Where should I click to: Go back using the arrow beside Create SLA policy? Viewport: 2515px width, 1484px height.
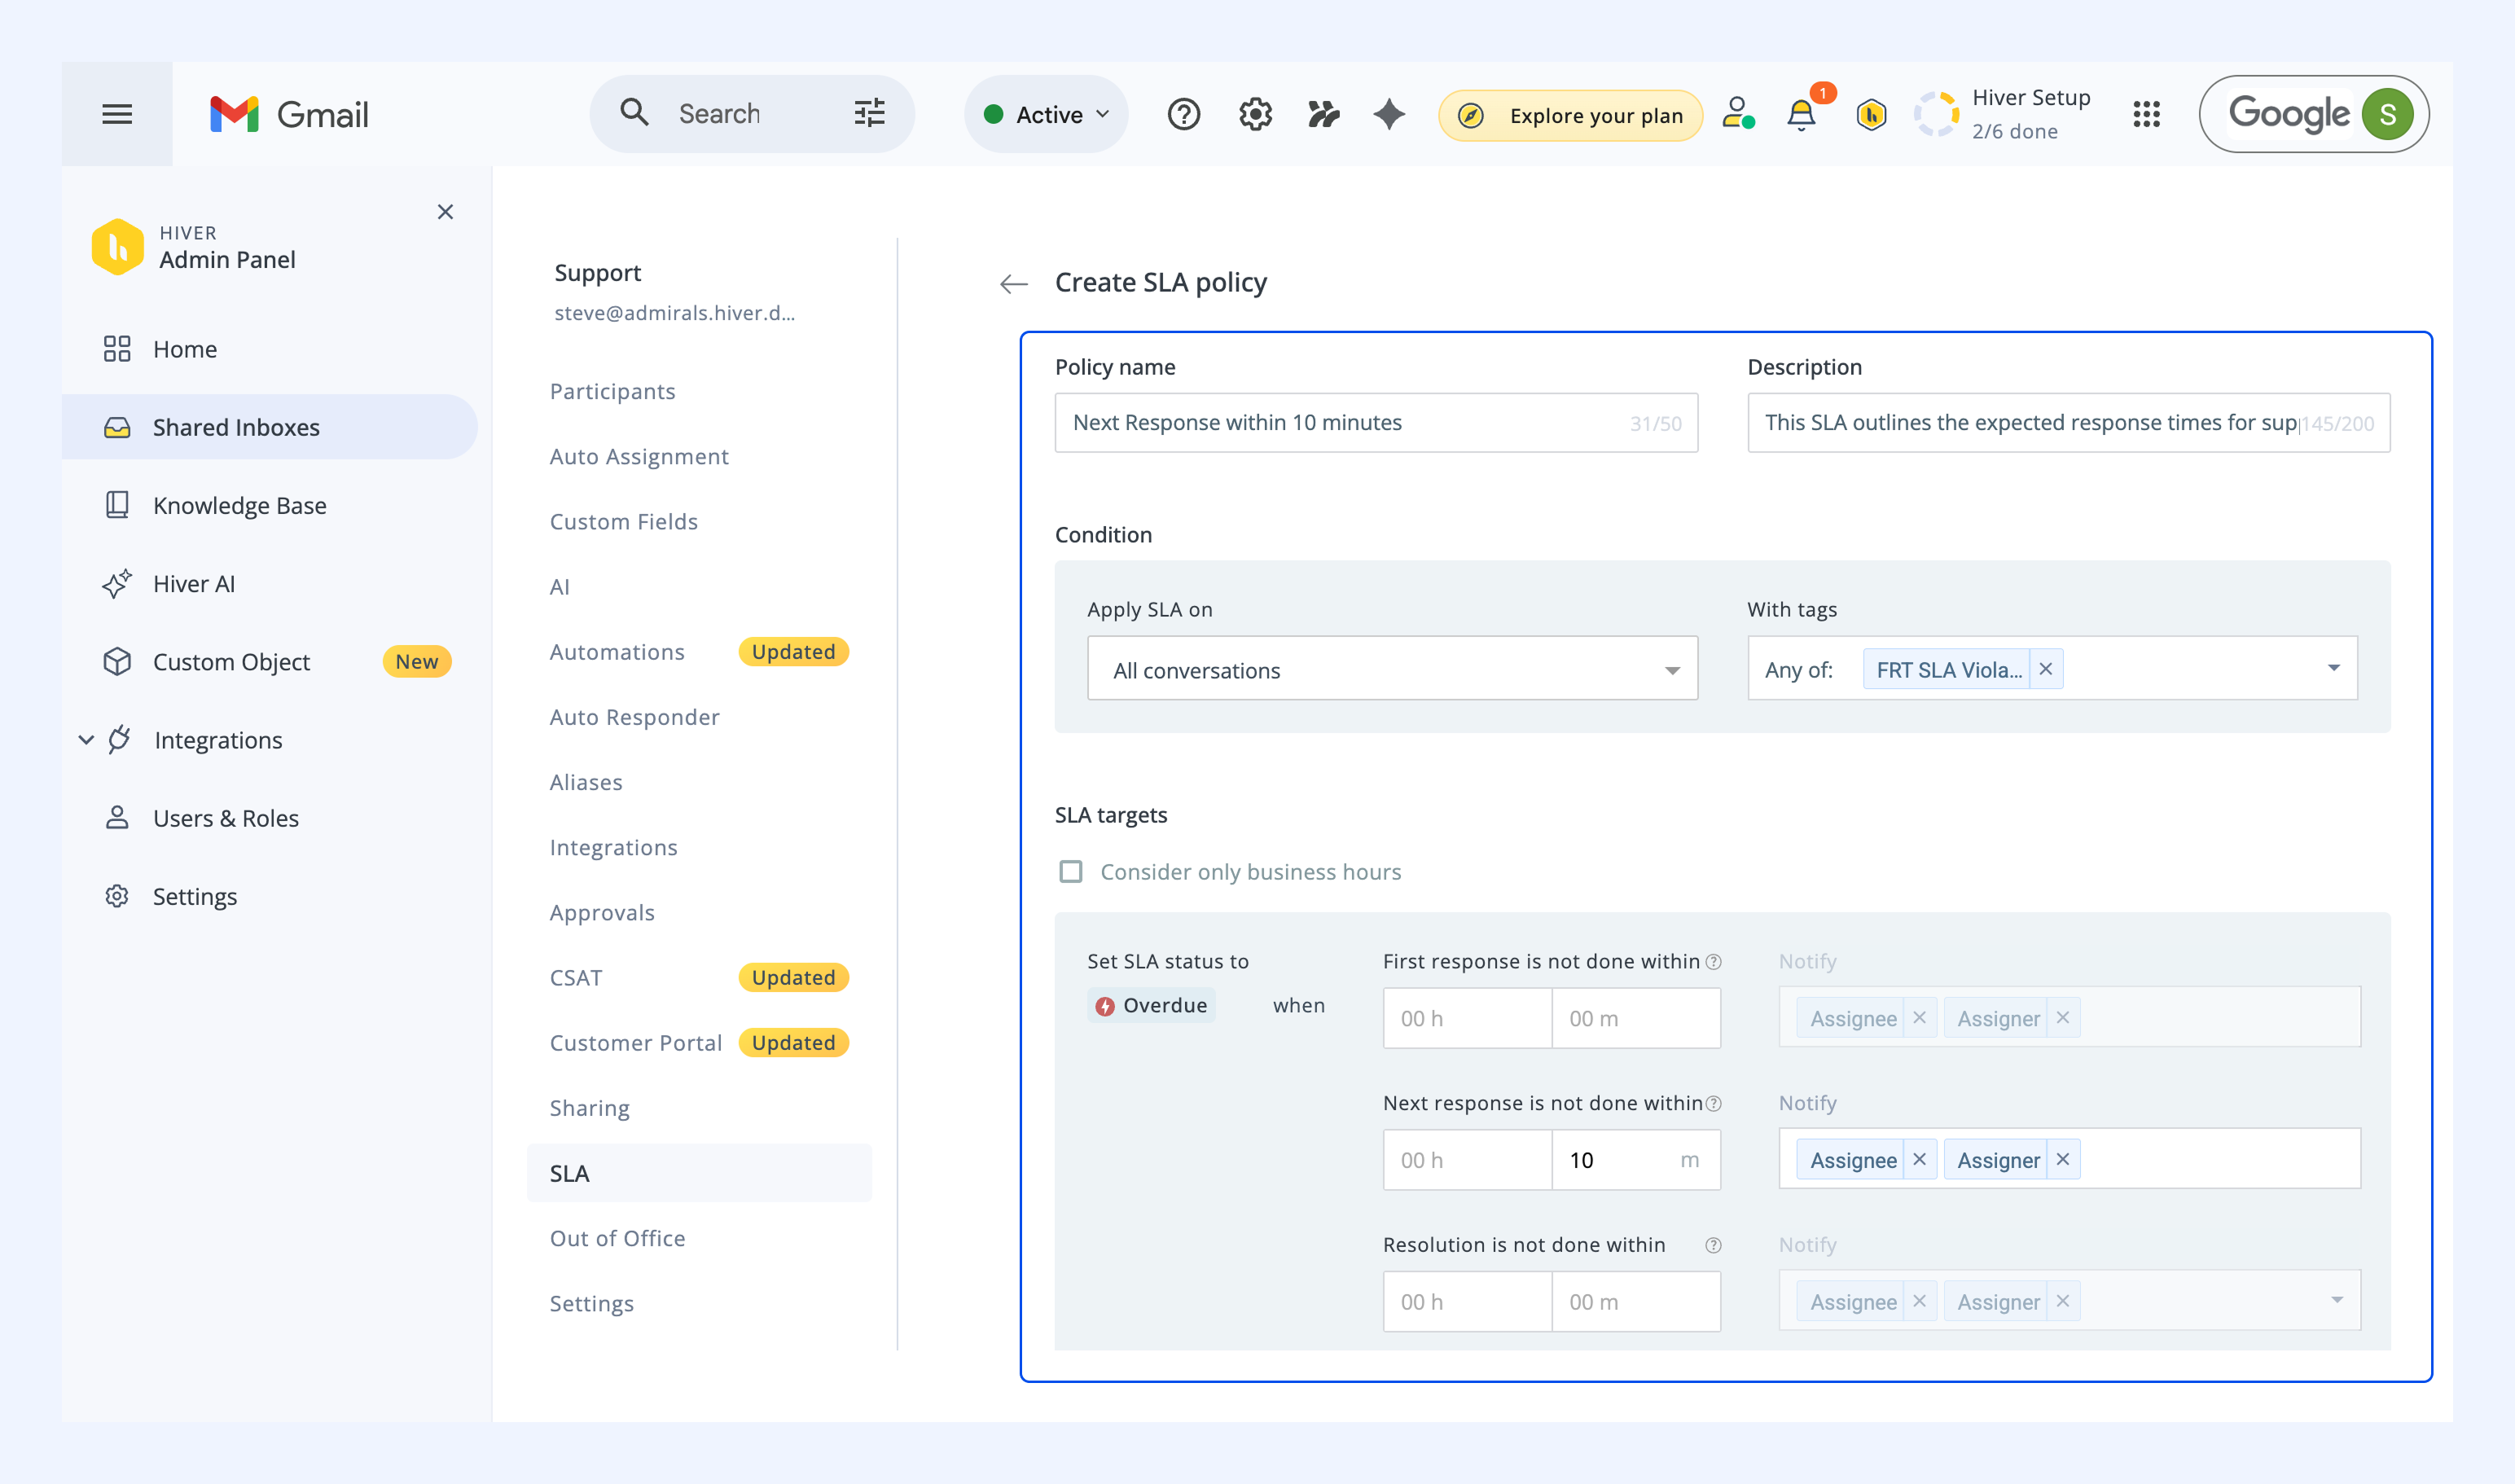point(1013,284)
